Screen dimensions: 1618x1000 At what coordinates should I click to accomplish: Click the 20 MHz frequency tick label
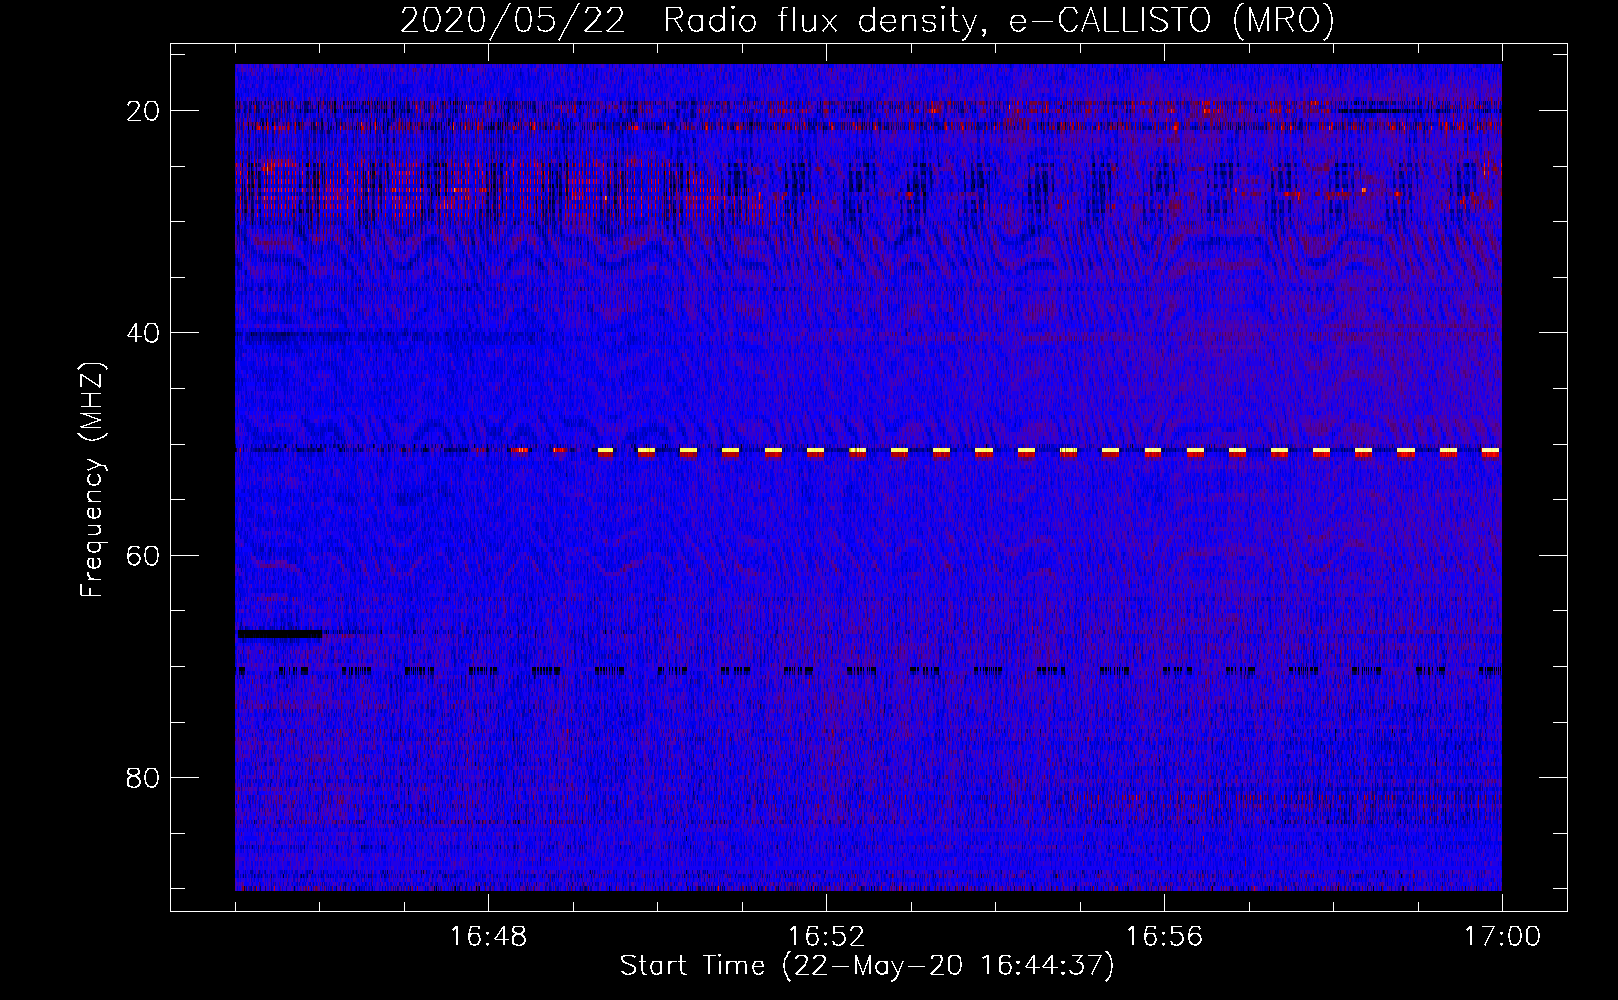click(x=144, y=111)
